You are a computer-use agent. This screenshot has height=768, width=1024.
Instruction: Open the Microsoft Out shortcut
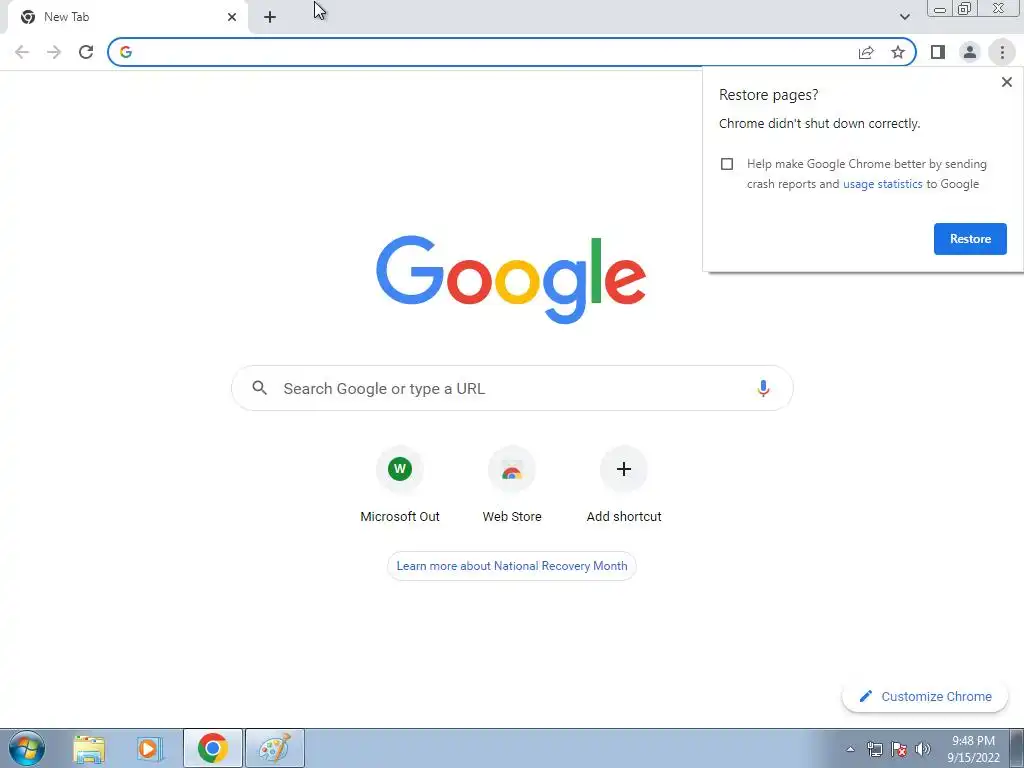400,486
